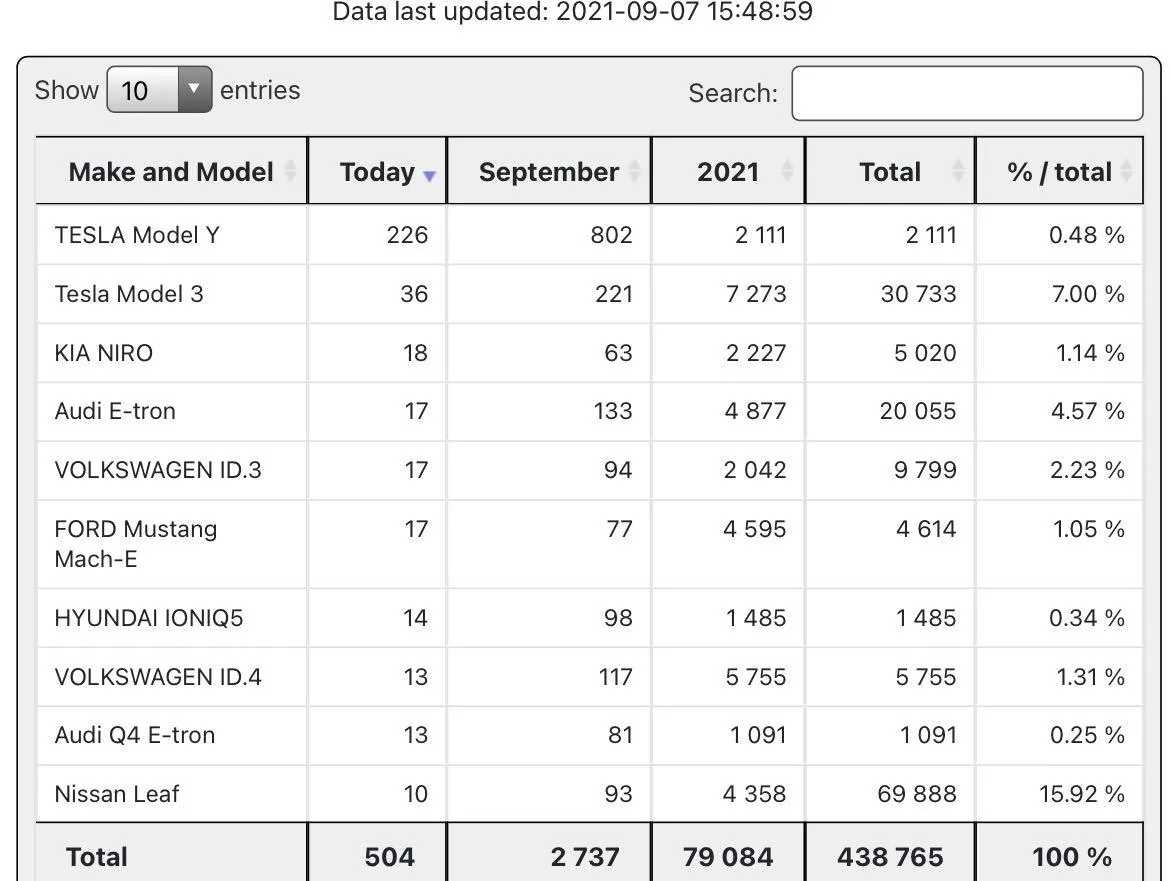Screen dimensions: 1170x881
Task: Focus the Search input field
Action: (x=967, y=93)
